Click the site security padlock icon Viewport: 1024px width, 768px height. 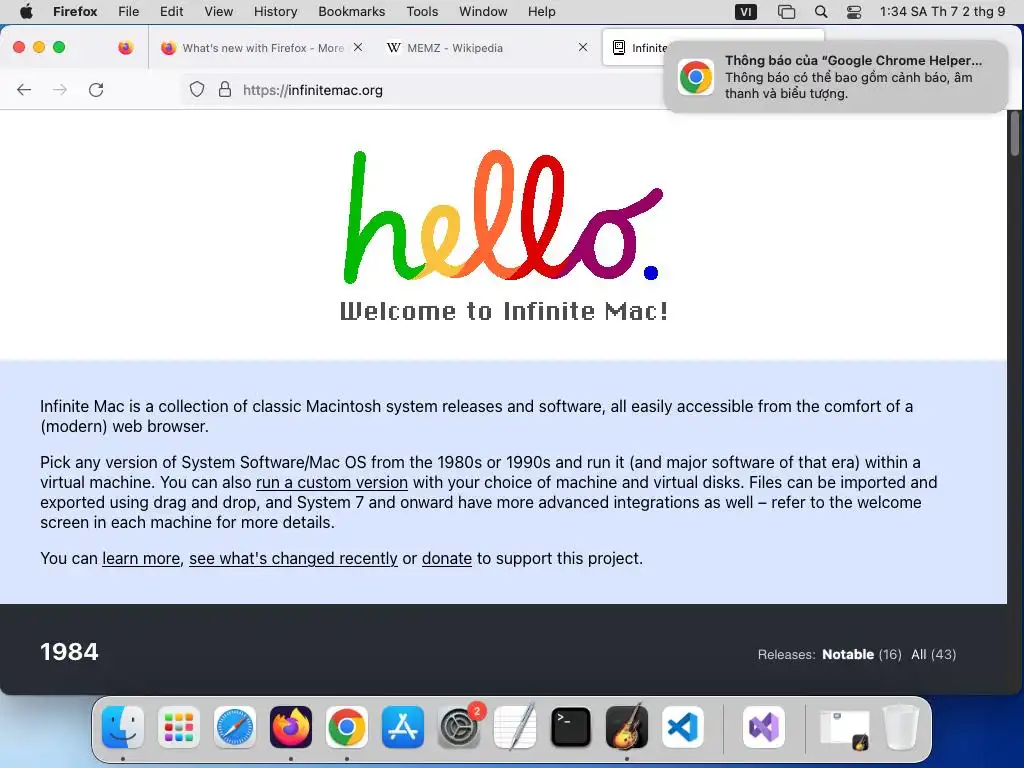225,89
